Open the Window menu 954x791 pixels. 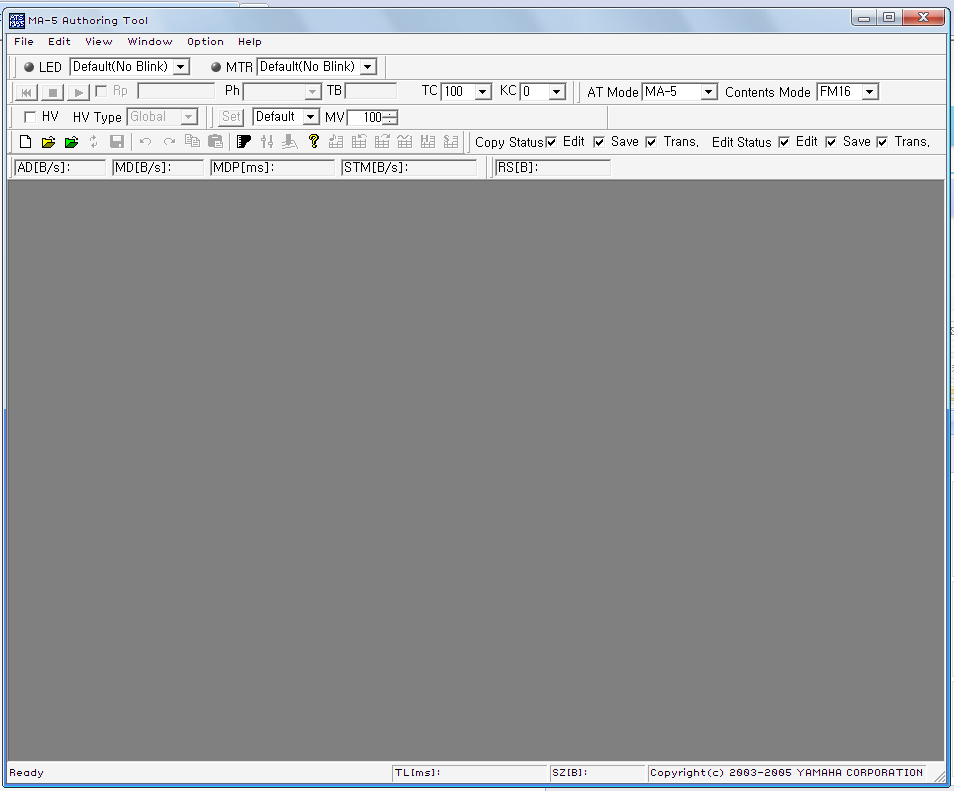150,41
